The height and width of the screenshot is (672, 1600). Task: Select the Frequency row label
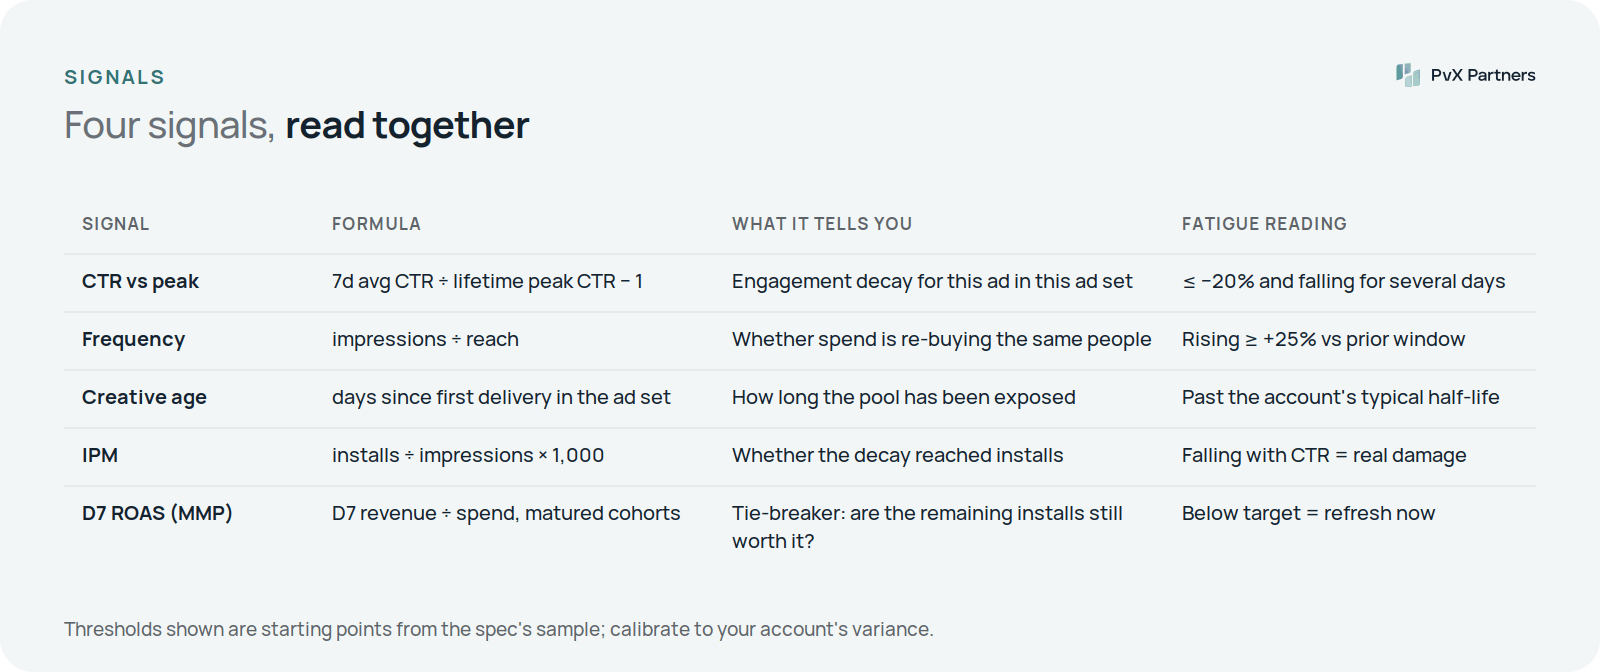pos(134,340)
